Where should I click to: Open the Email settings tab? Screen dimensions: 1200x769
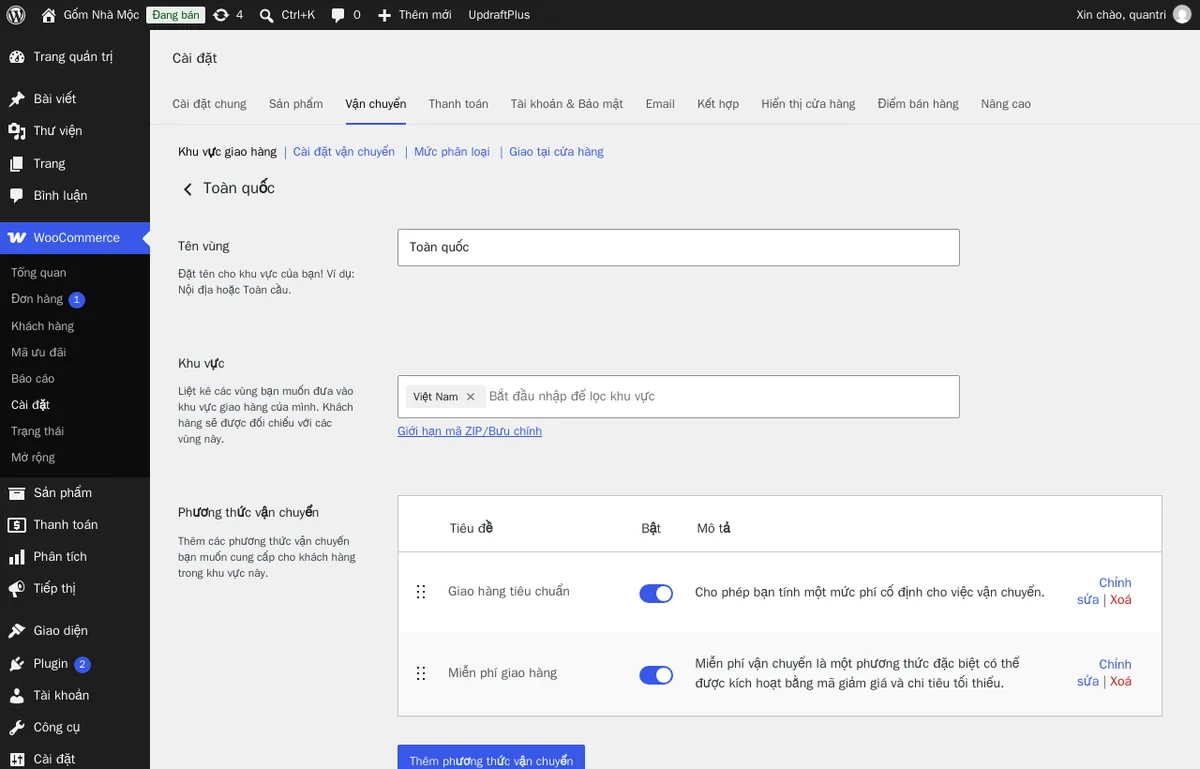(660, 104)
